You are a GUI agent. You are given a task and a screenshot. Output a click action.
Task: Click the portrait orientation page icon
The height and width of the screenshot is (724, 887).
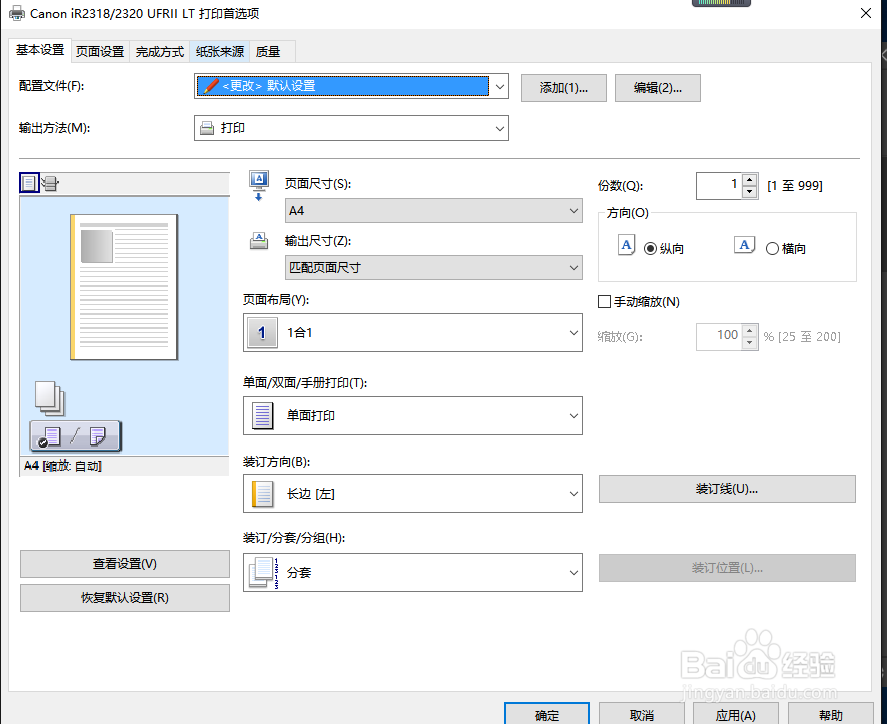coord(626,246)
